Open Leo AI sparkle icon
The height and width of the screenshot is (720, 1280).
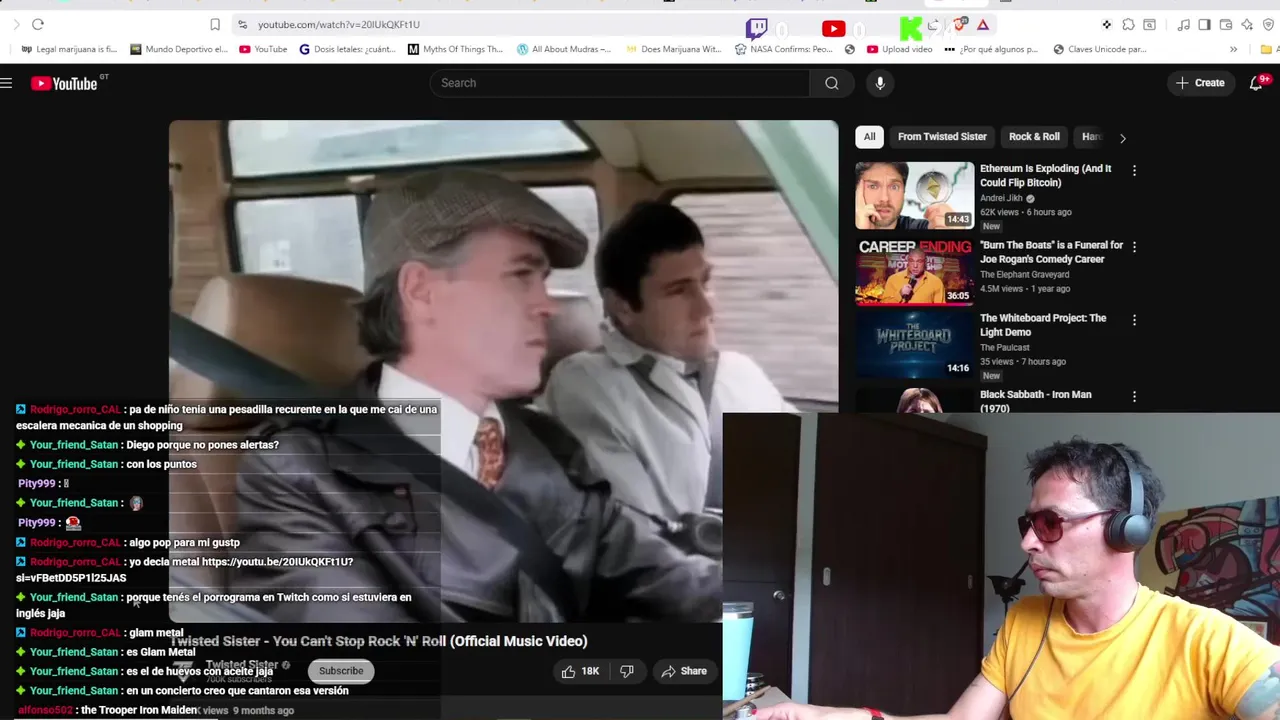[x=1246, y=25]
